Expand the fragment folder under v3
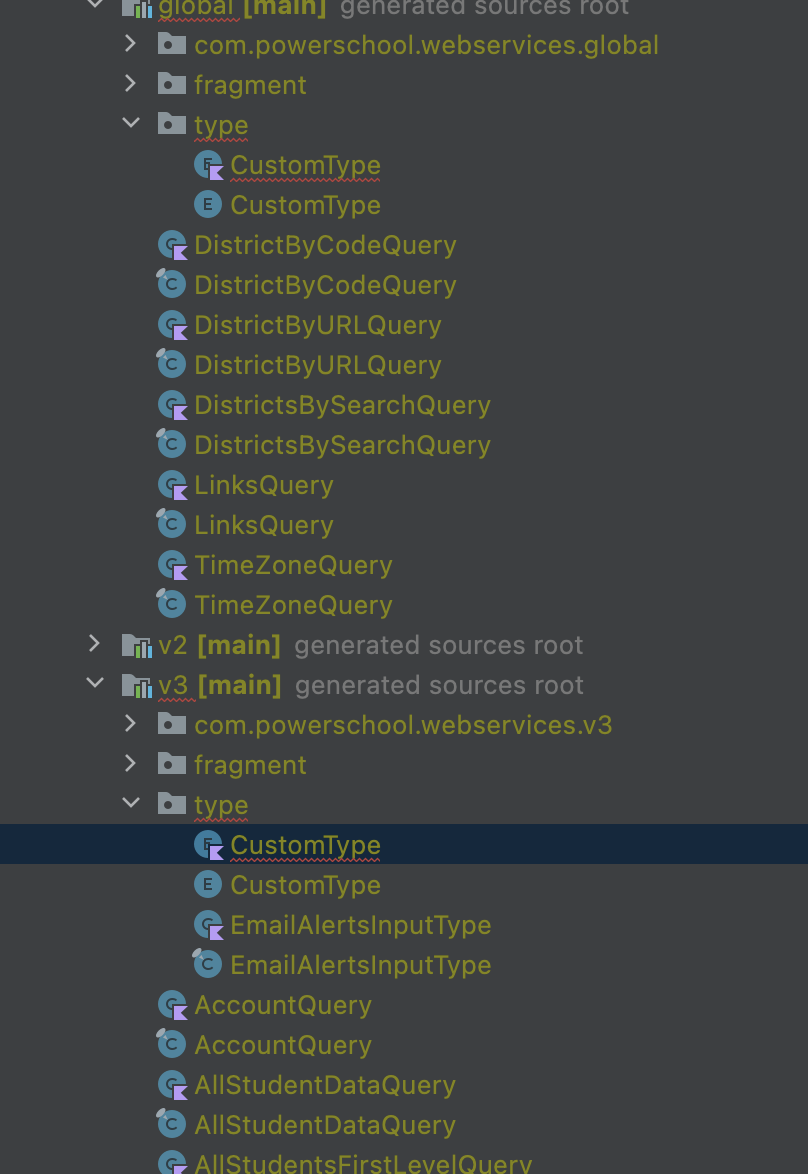The image size is (808, 1174). [x=130, y=764]
